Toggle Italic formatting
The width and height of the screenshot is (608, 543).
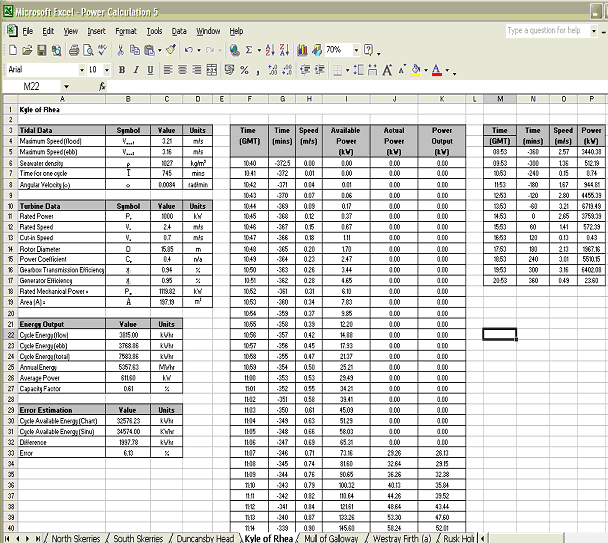tap(136, 69)
